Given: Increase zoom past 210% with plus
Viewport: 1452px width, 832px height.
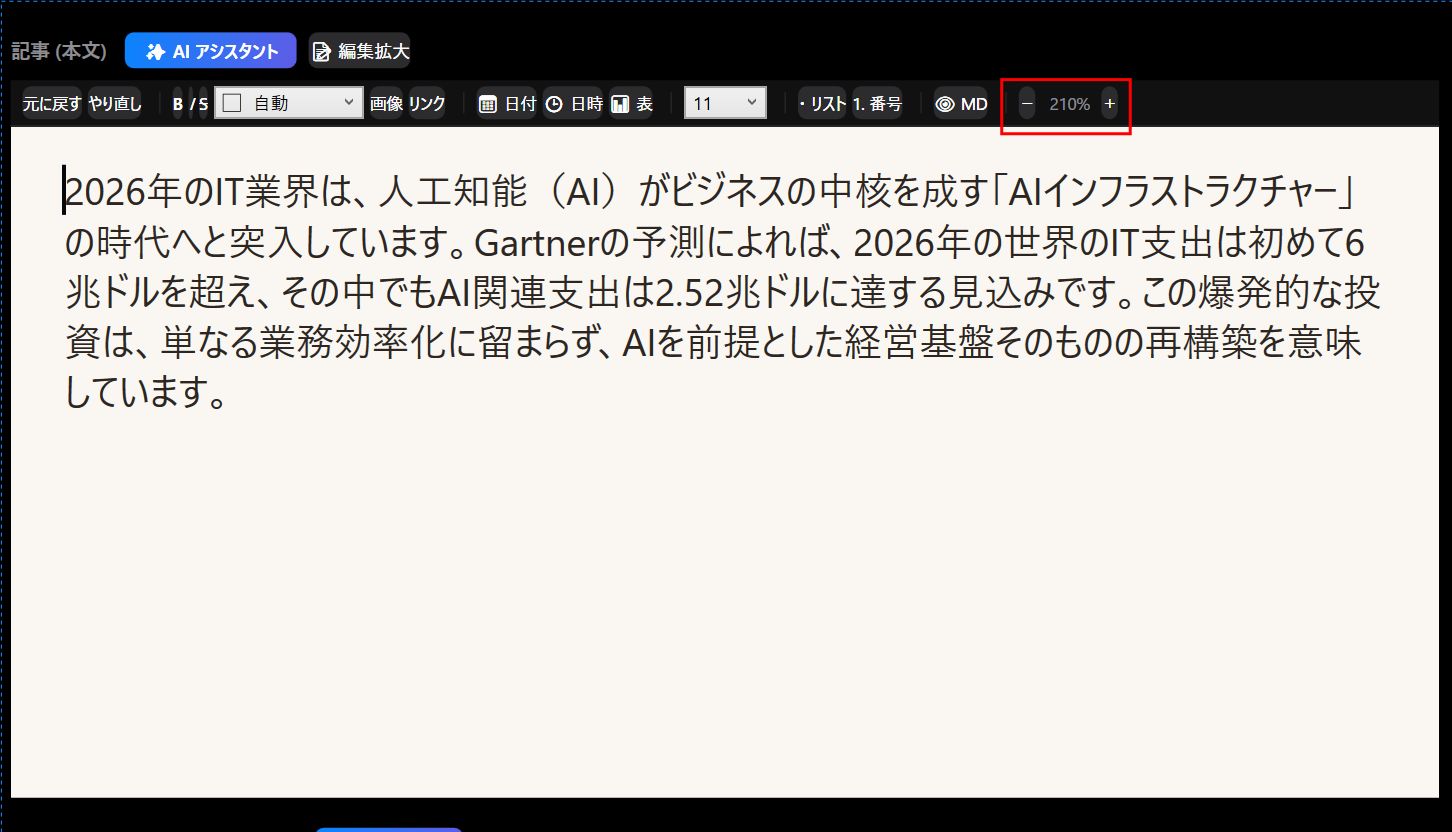Looking at the screenshot, I should pos(1109,102).
